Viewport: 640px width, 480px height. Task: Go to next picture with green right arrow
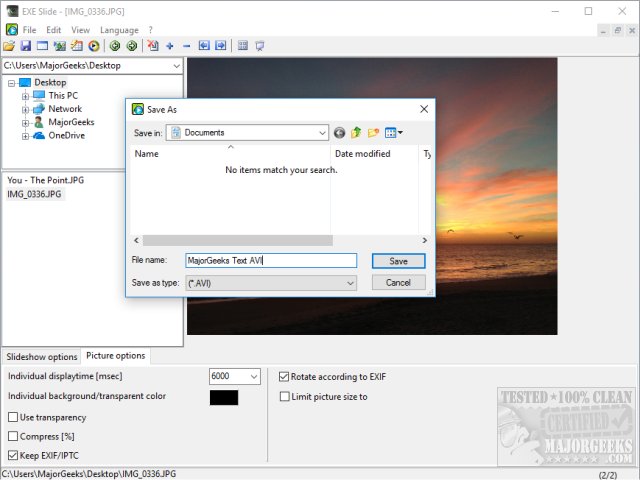point(132,46)
